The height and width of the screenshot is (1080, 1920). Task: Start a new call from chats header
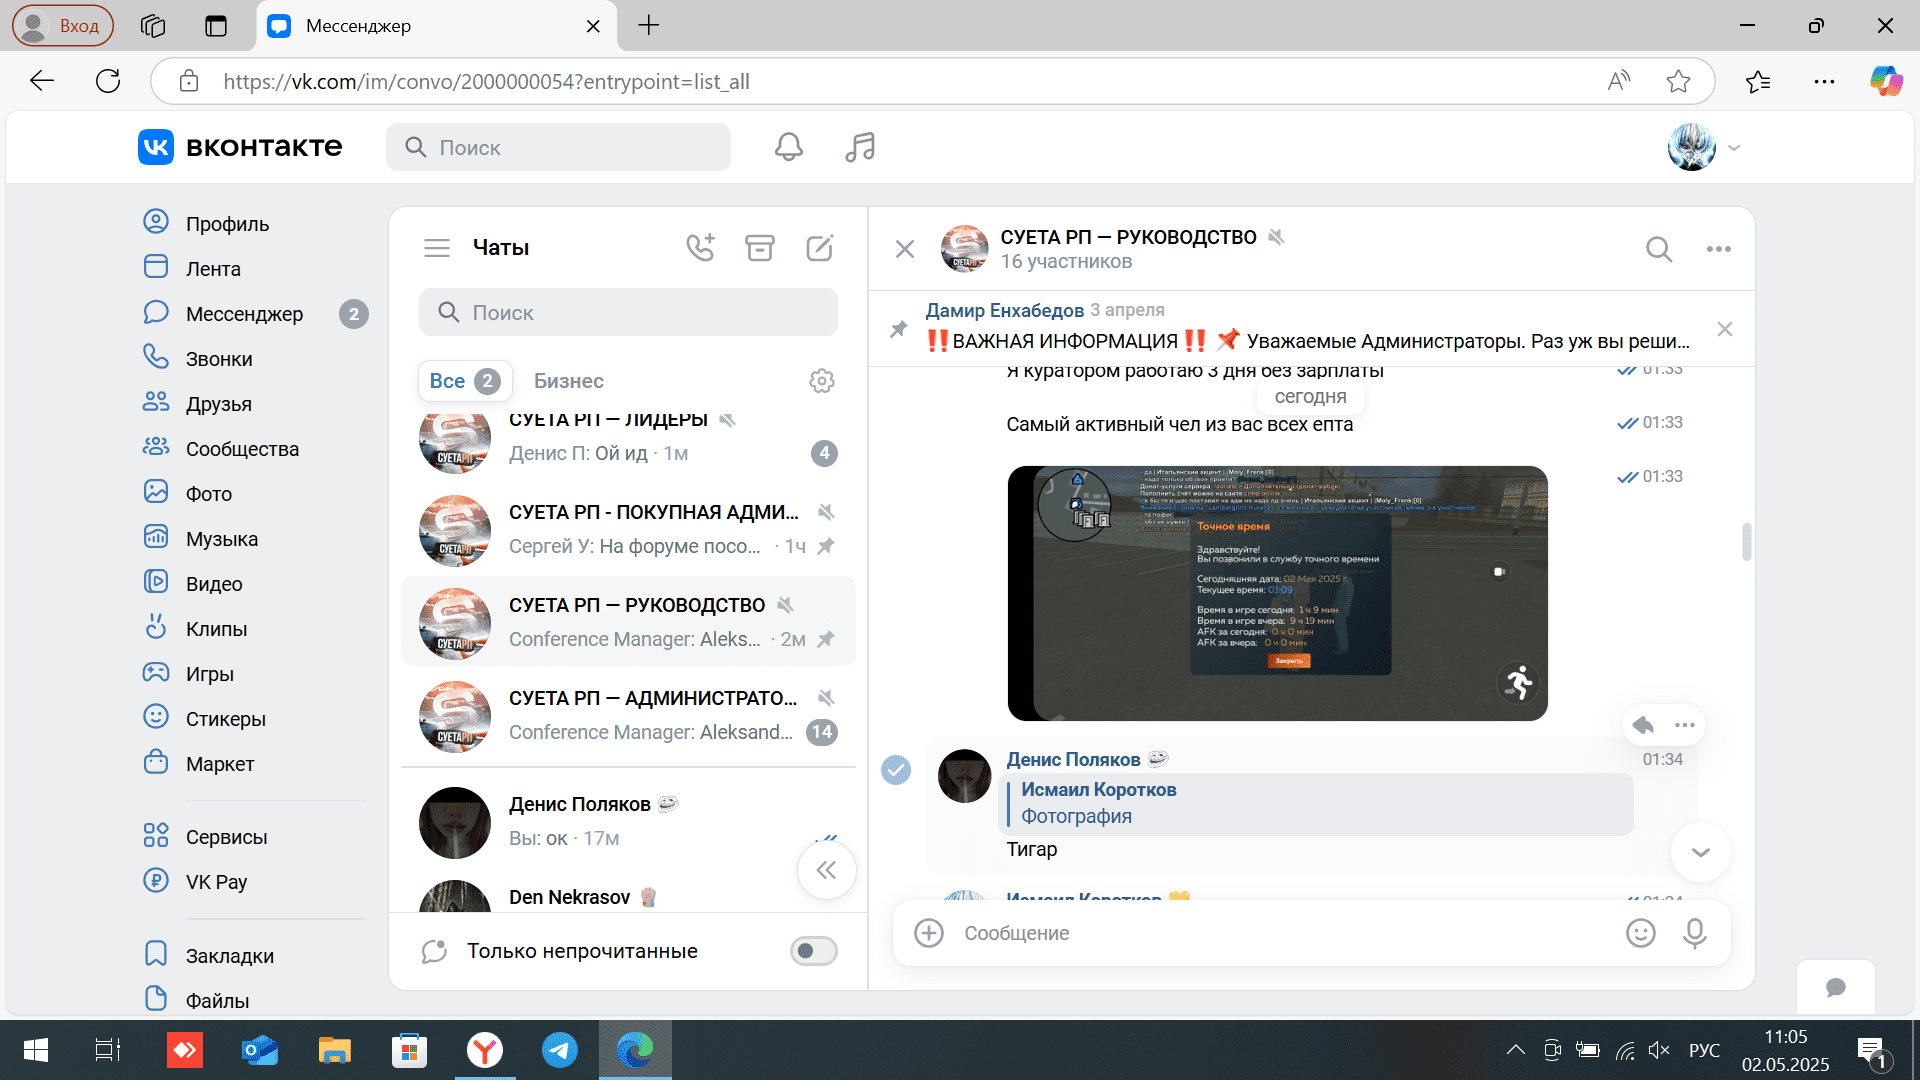[700, 247]
